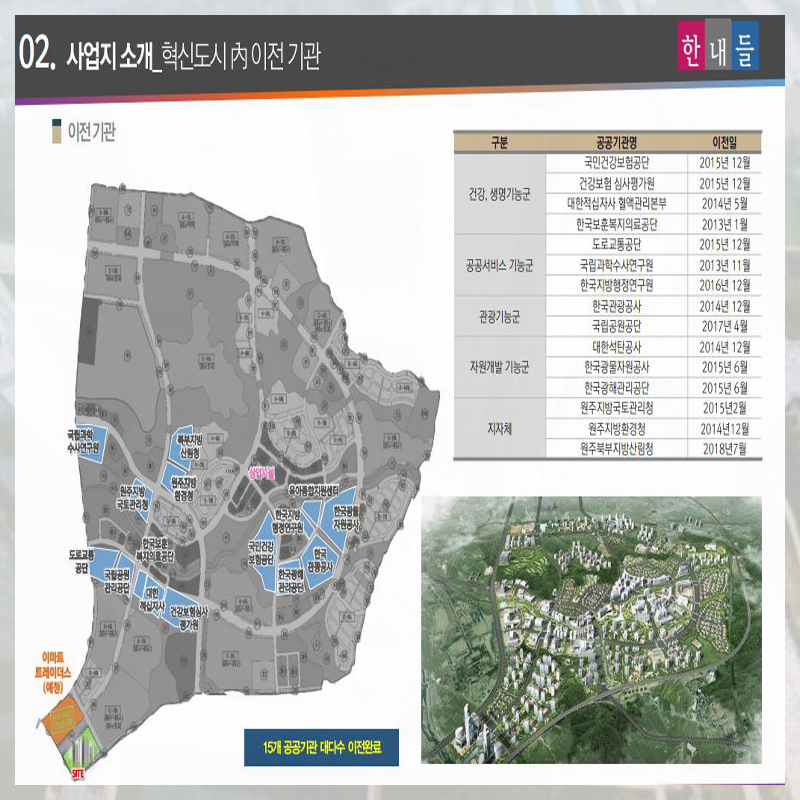Click the 2013년 11월 date cell
The width and height of the screenshot is (800, 800).
[724, 265]
